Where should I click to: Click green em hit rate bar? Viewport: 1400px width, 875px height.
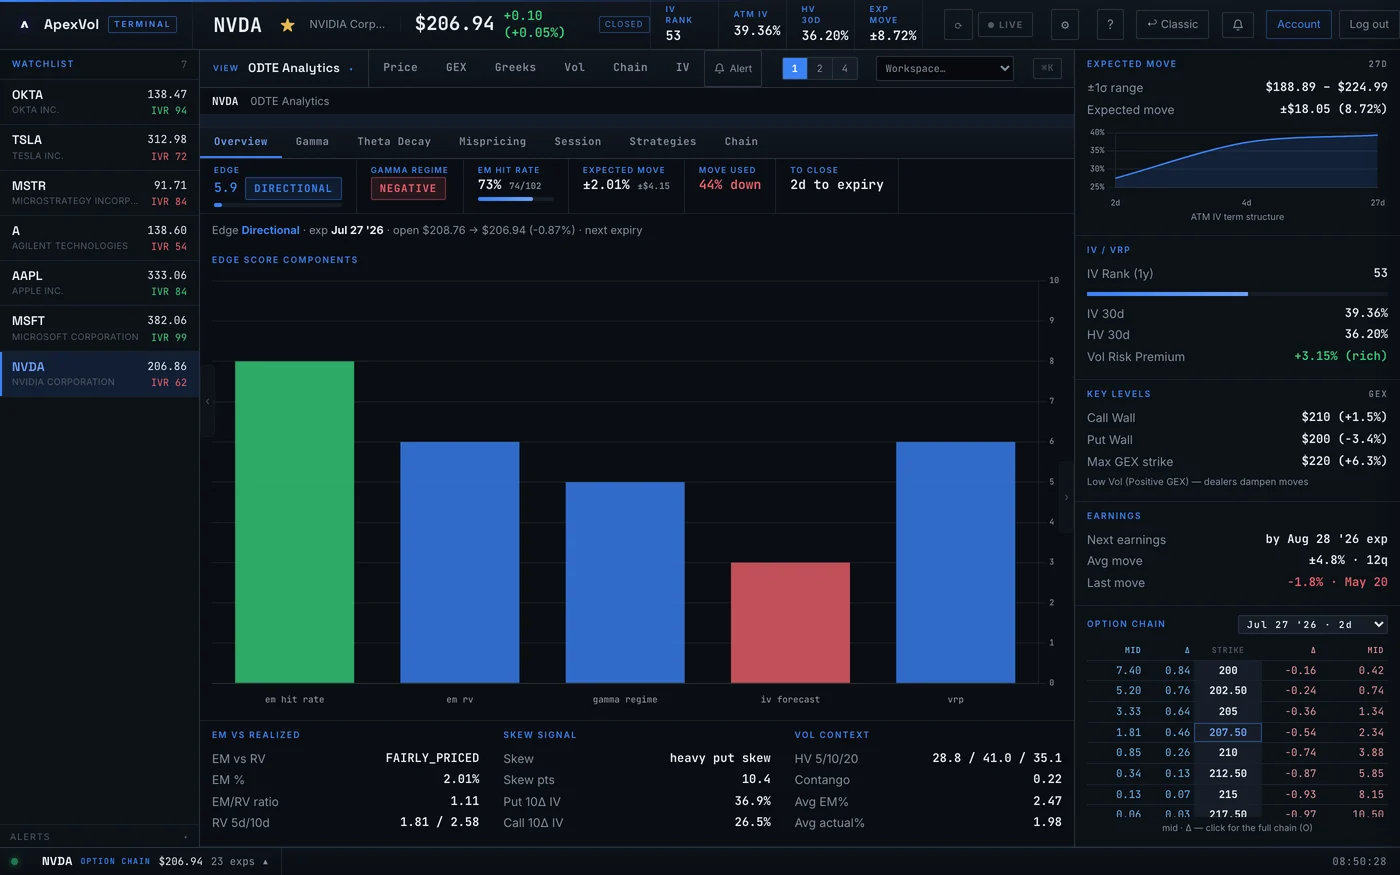[294, 522]
